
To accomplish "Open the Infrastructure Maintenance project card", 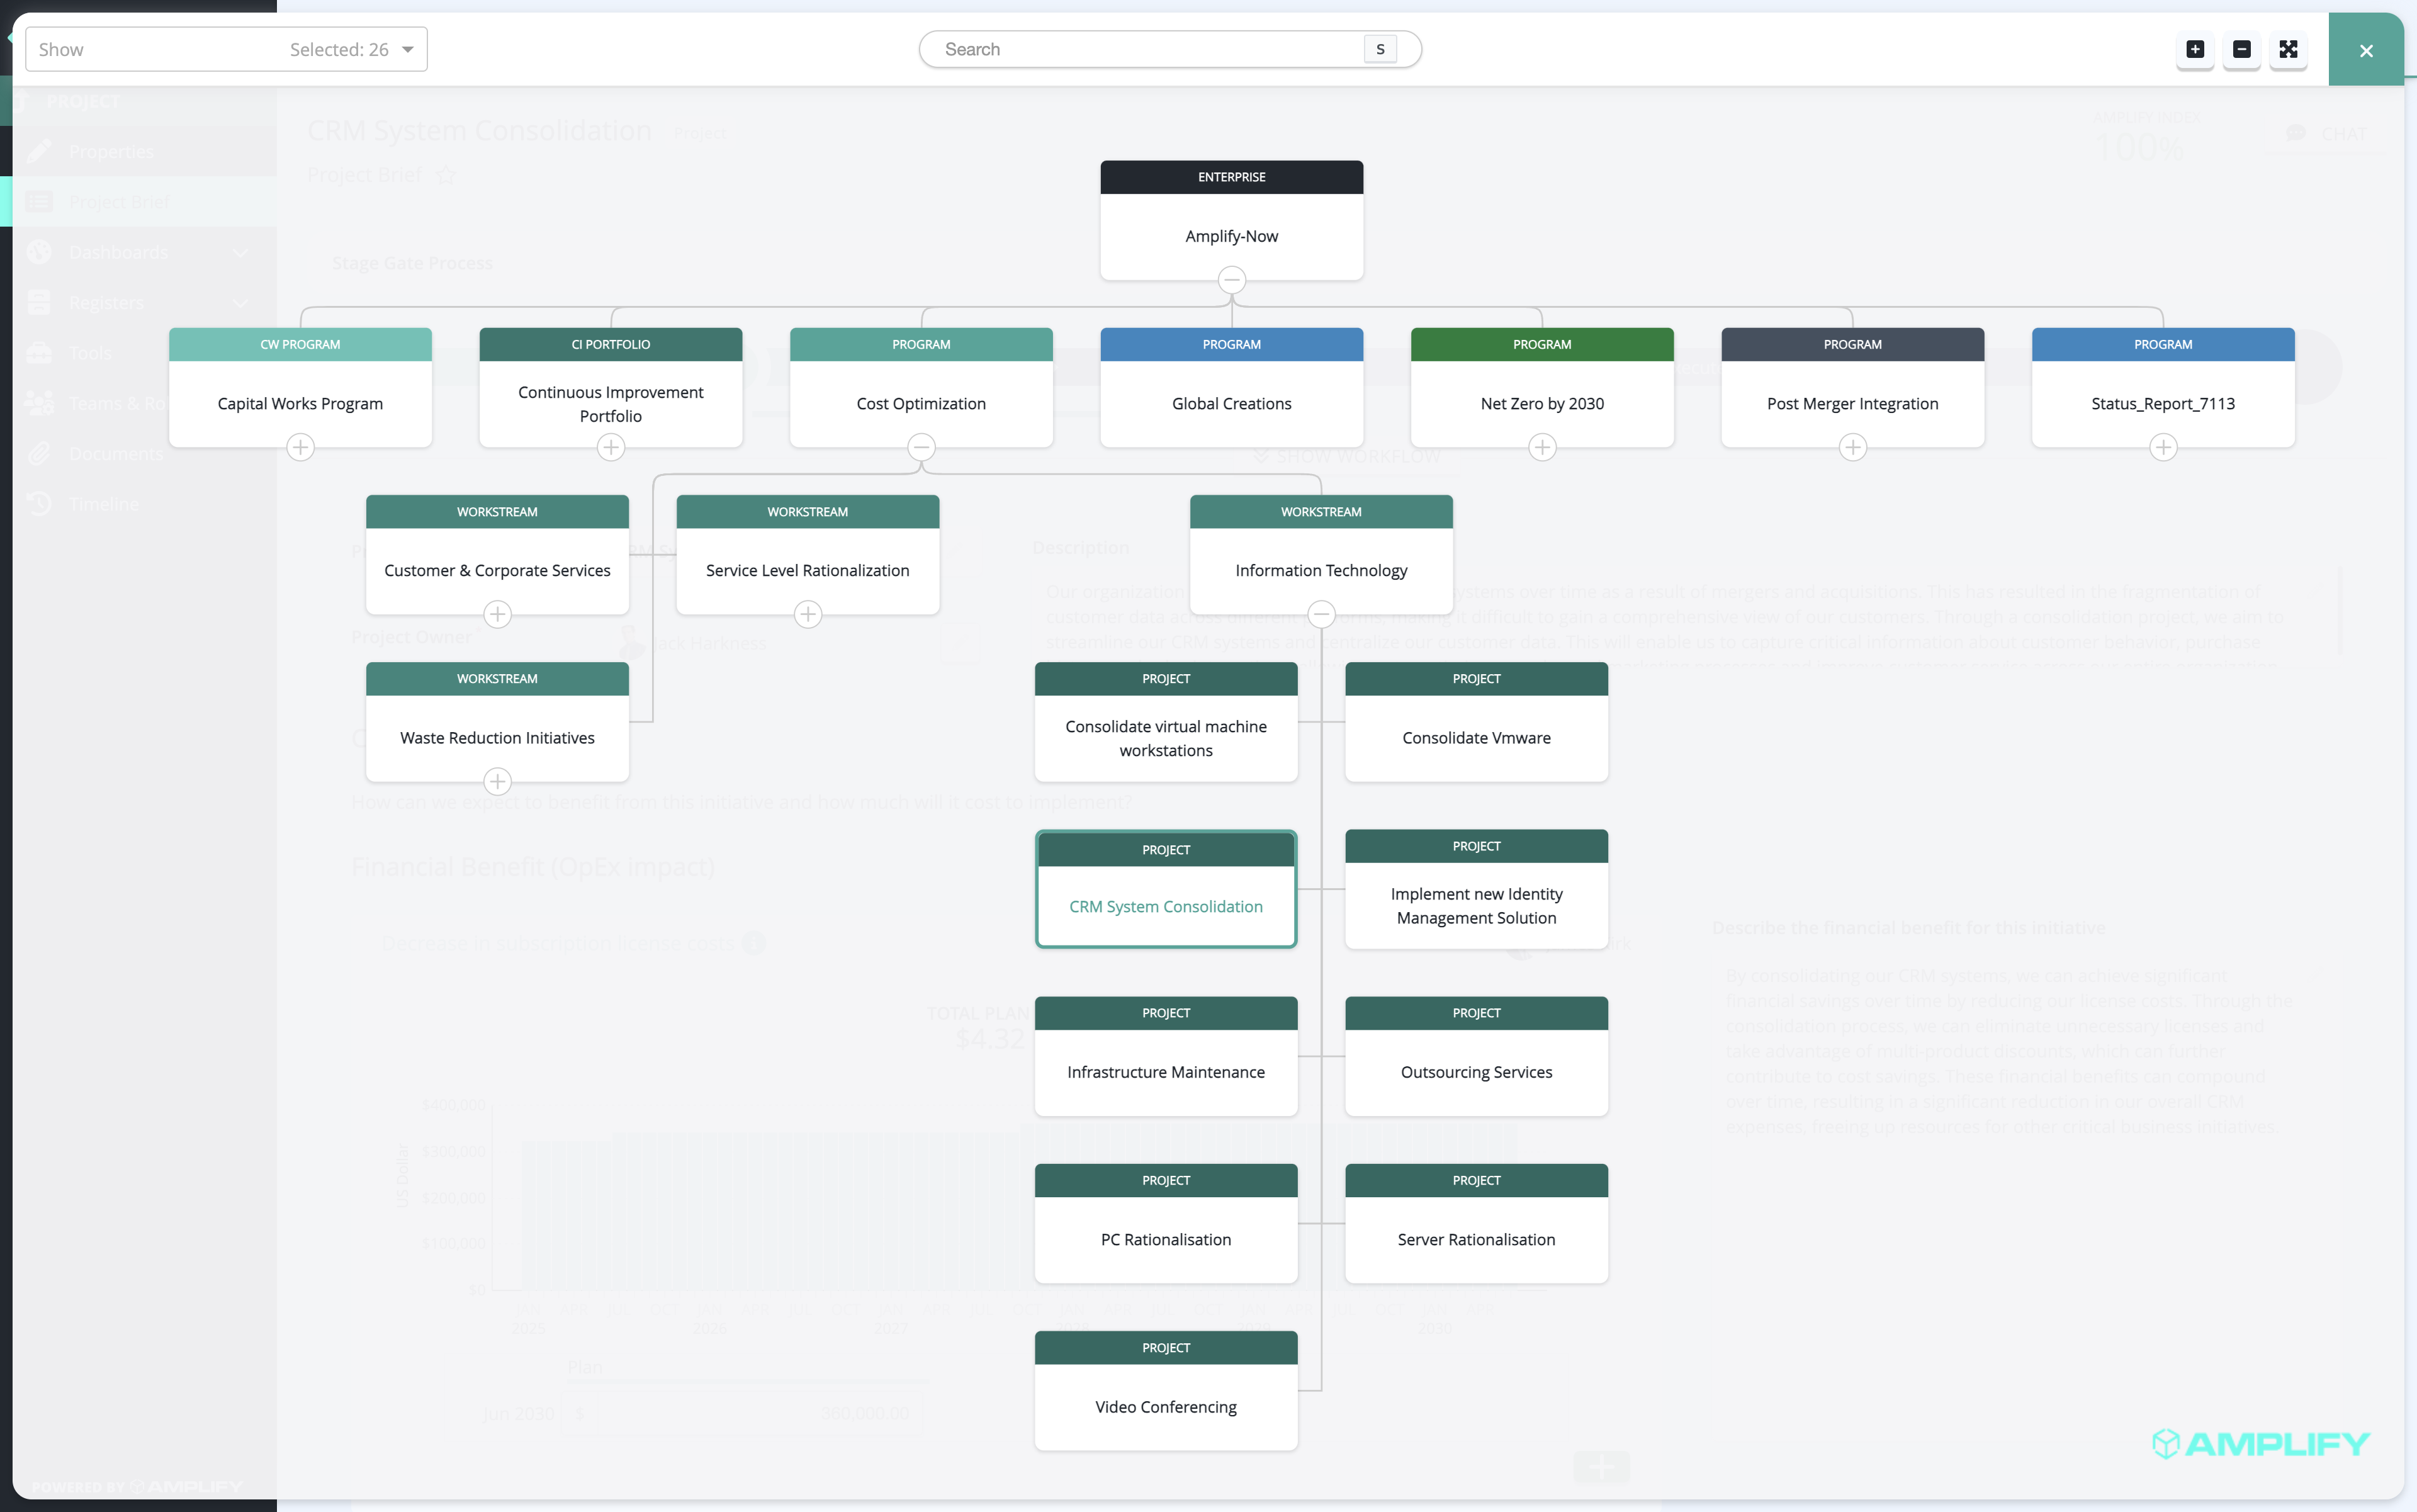I will click(1166, 1056).
